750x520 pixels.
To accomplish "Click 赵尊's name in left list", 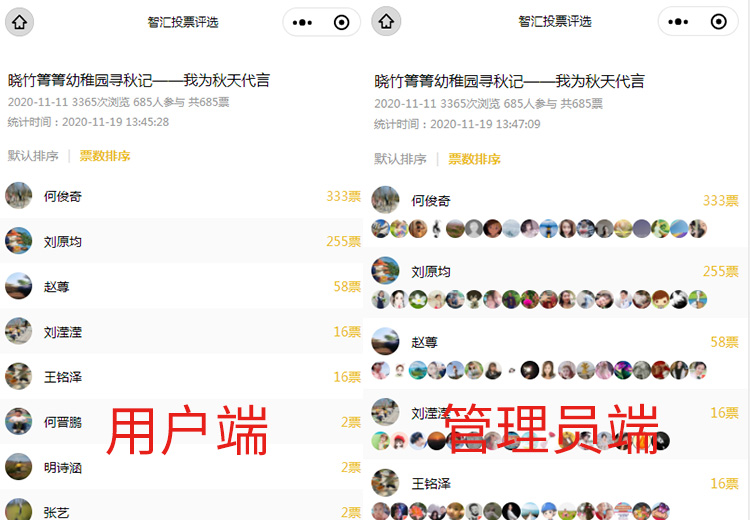I will (56, 287).
